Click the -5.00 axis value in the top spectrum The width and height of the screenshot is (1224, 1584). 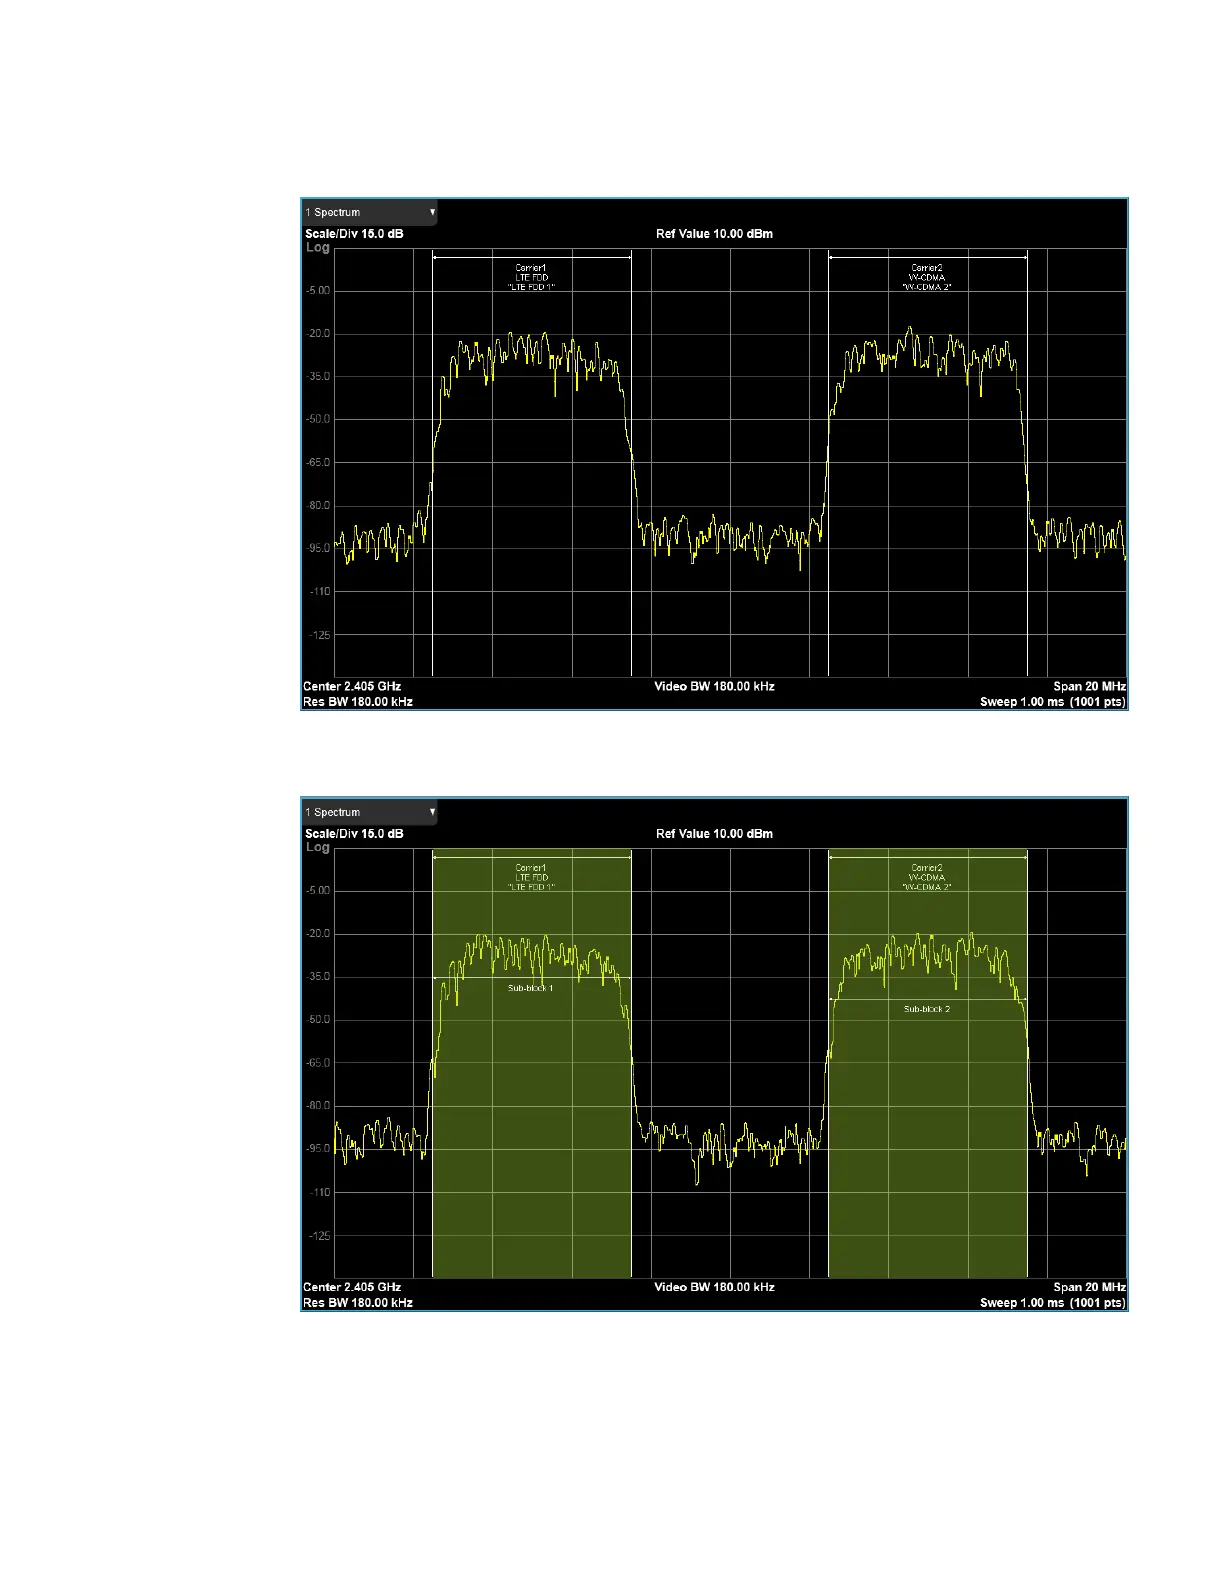click(x=318, y=291)
